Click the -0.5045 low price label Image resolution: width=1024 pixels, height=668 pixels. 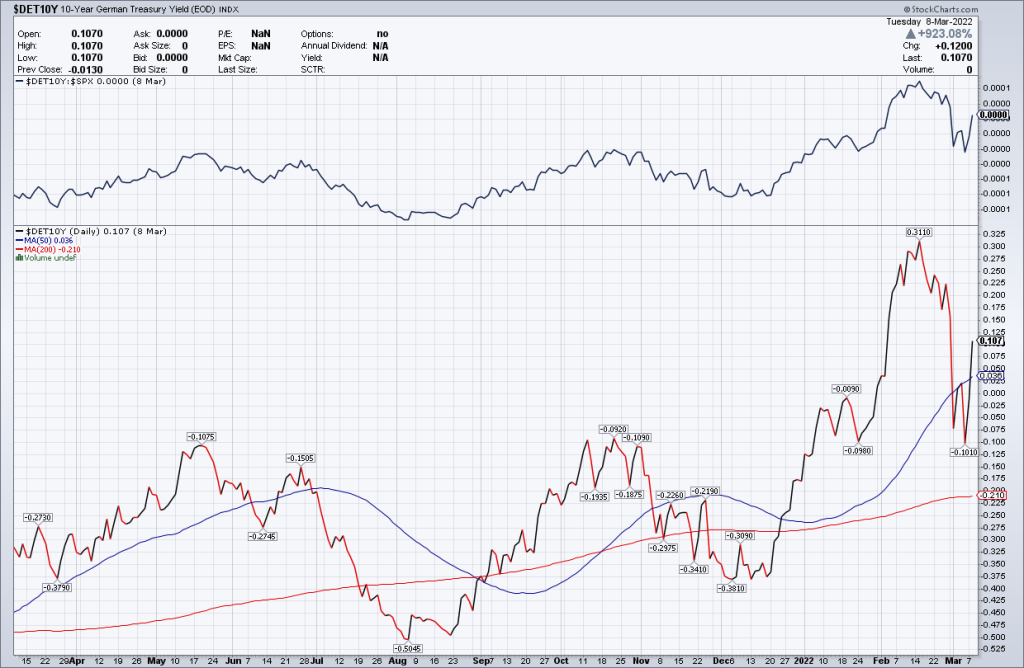(x=407, y=648)
